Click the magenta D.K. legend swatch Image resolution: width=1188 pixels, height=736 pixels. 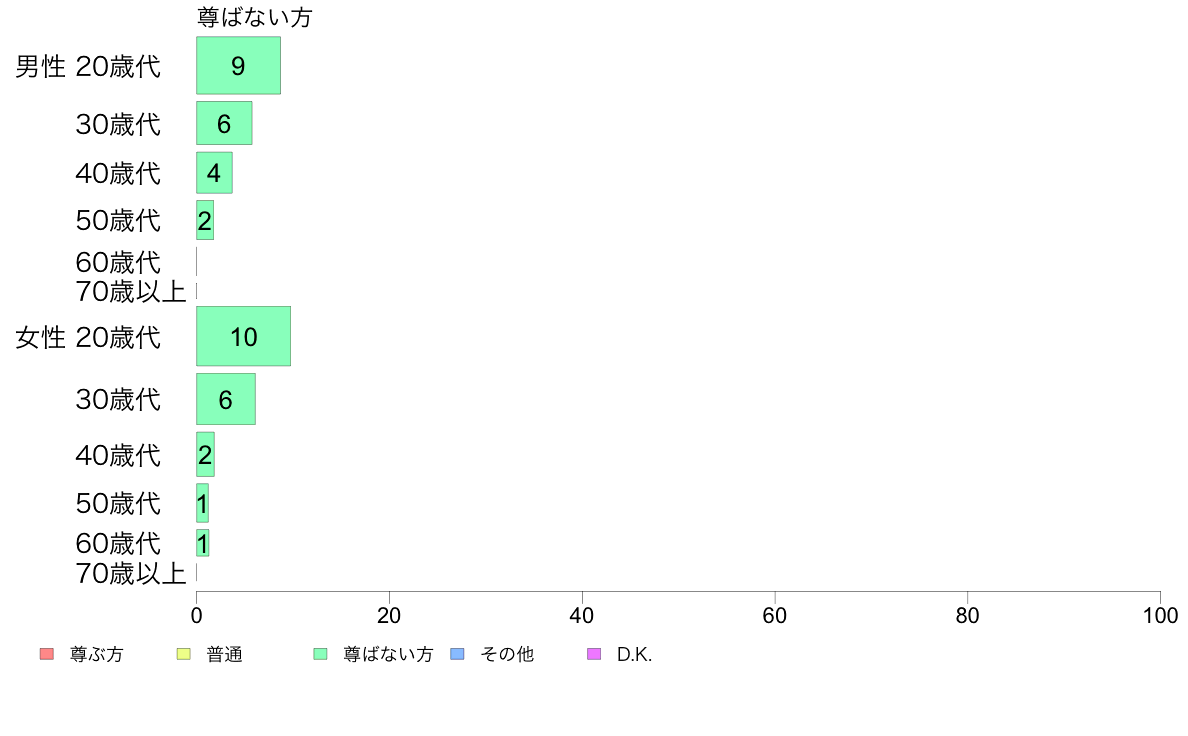coord(594,654)
